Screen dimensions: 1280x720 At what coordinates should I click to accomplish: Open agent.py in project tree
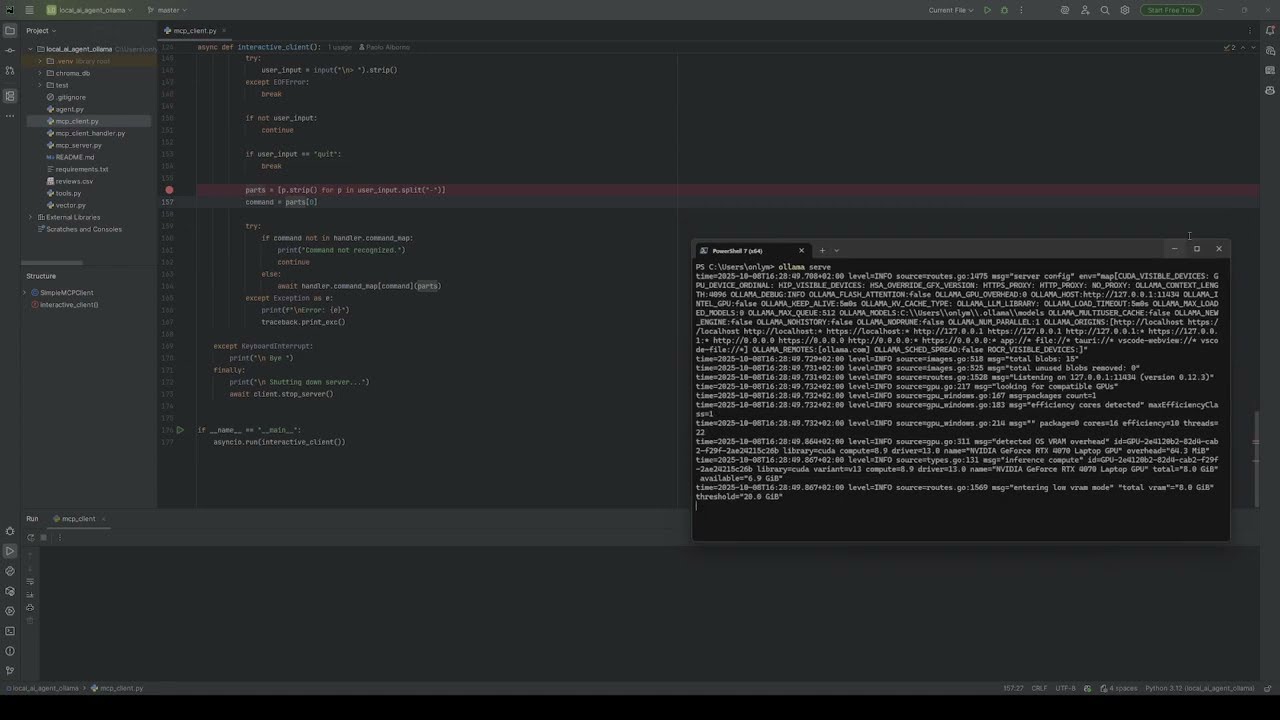[x=69, y=109]
